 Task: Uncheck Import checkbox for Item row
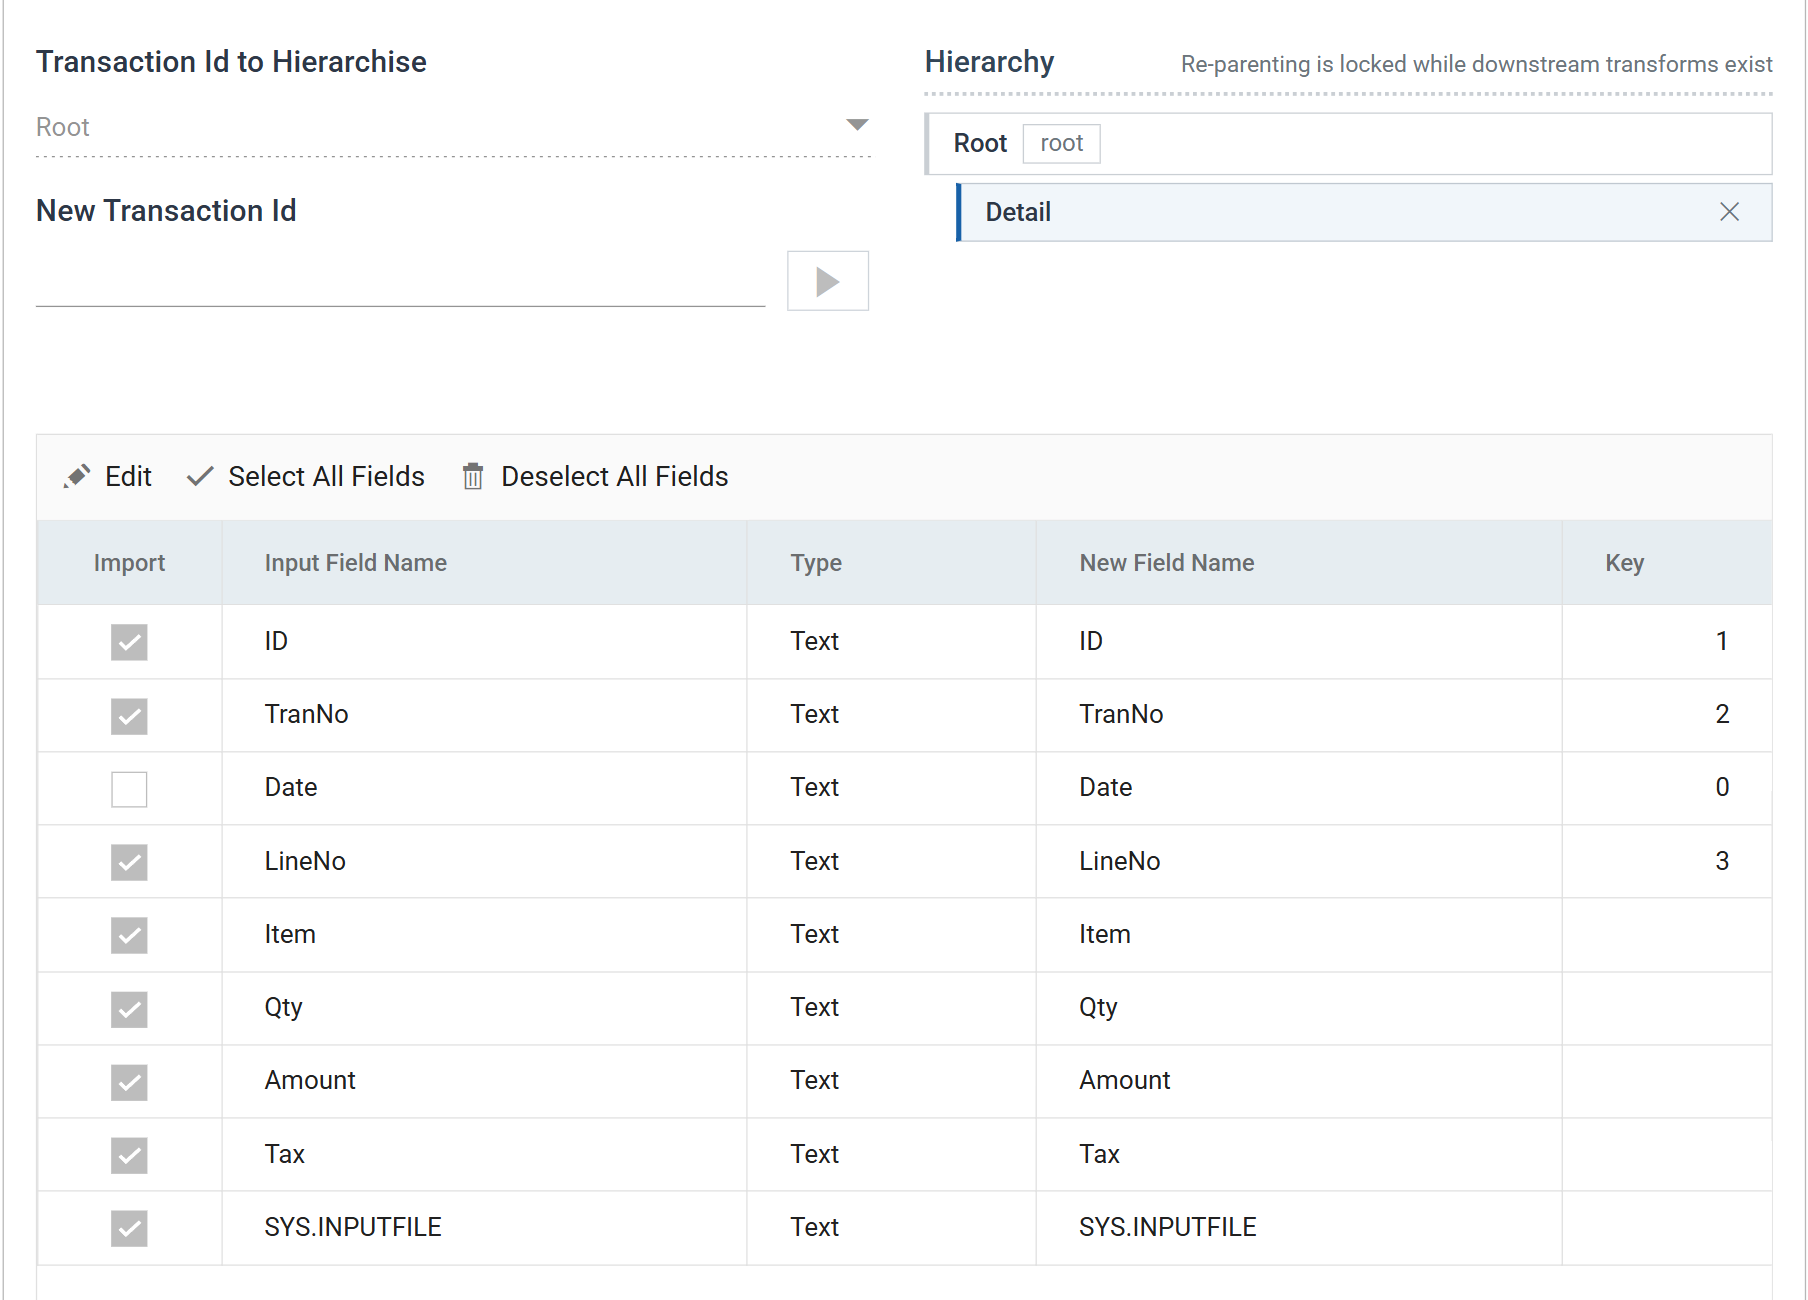tap(129, 935)
